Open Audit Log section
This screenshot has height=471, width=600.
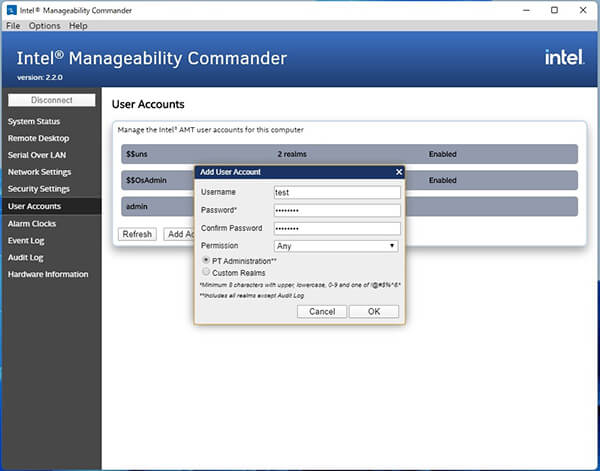coord(26,258)
